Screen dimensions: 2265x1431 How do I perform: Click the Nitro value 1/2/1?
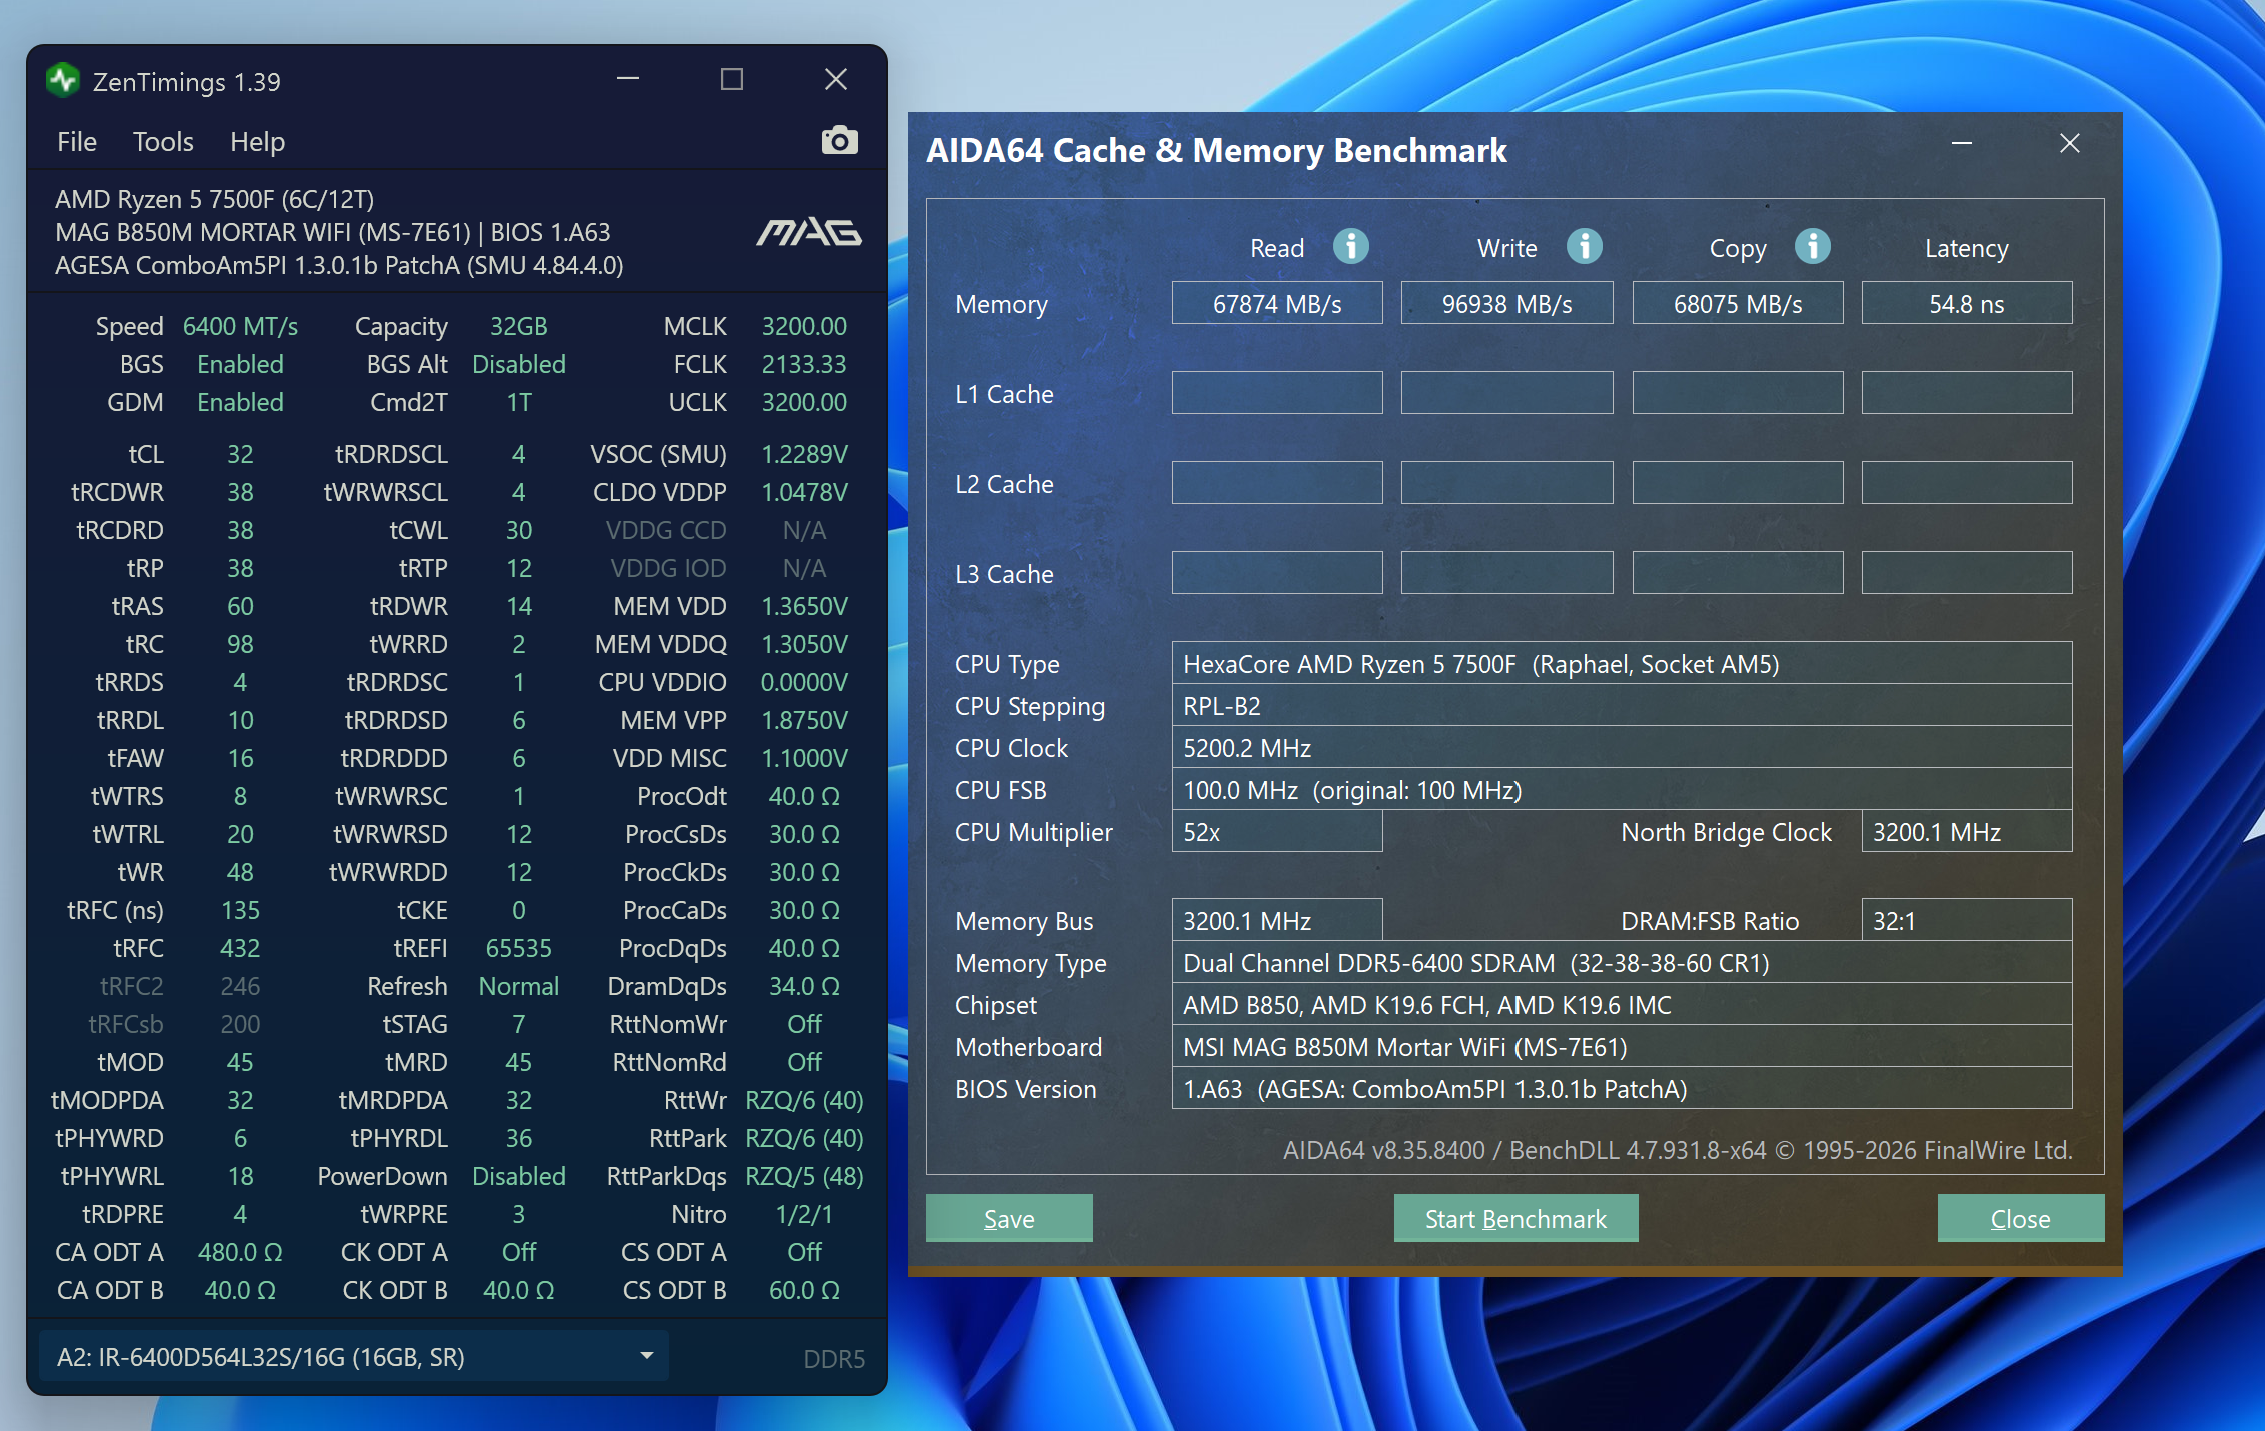click(804, 1215)
